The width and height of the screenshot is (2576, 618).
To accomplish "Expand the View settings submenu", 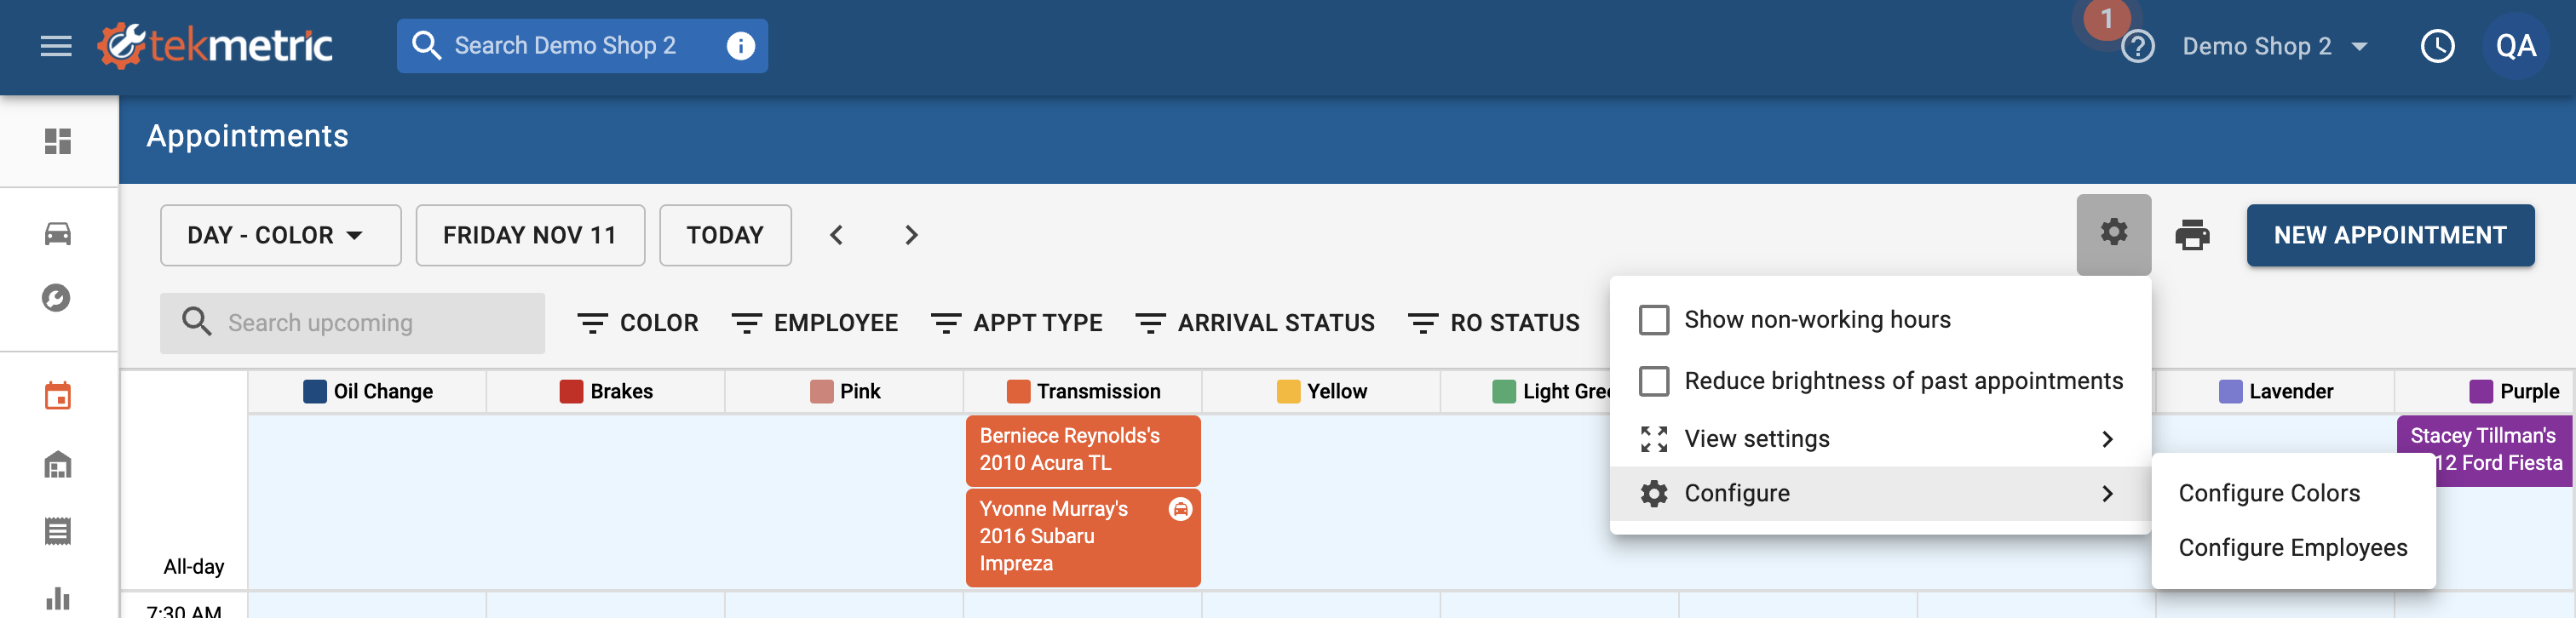I will click(1879, 439).
